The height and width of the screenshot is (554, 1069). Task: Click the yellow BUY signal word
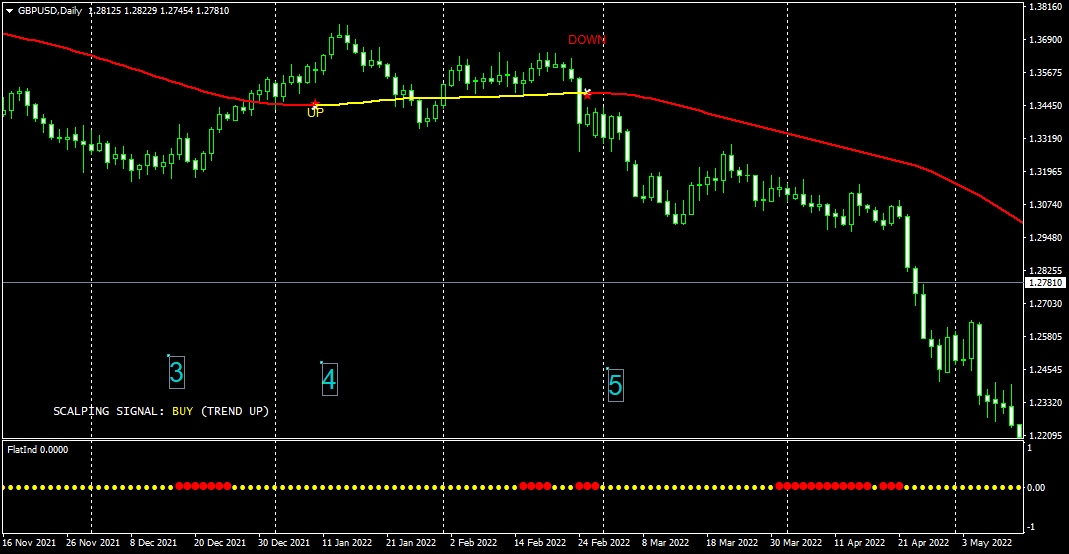[183, 411]
